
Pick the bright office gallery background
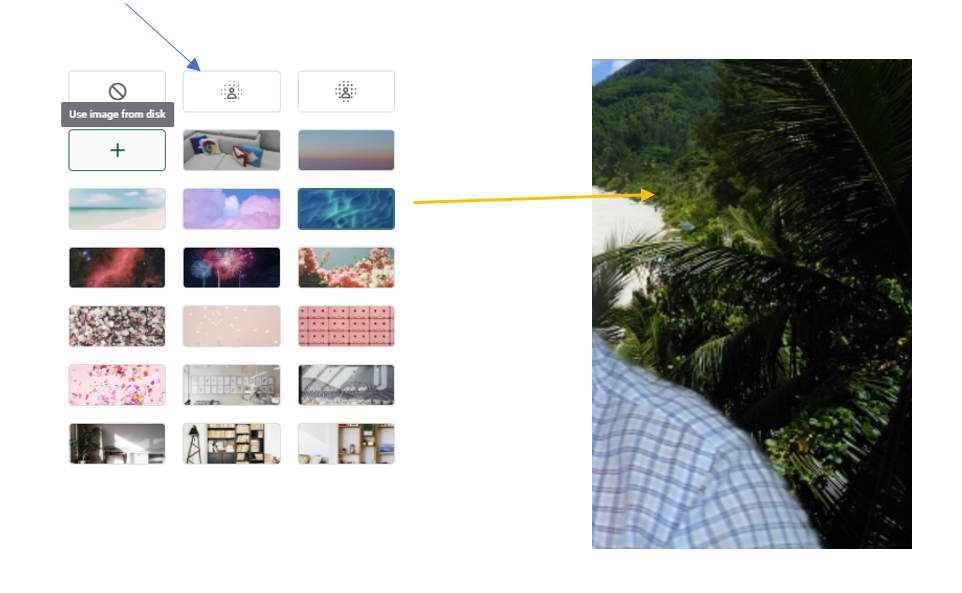231,385
